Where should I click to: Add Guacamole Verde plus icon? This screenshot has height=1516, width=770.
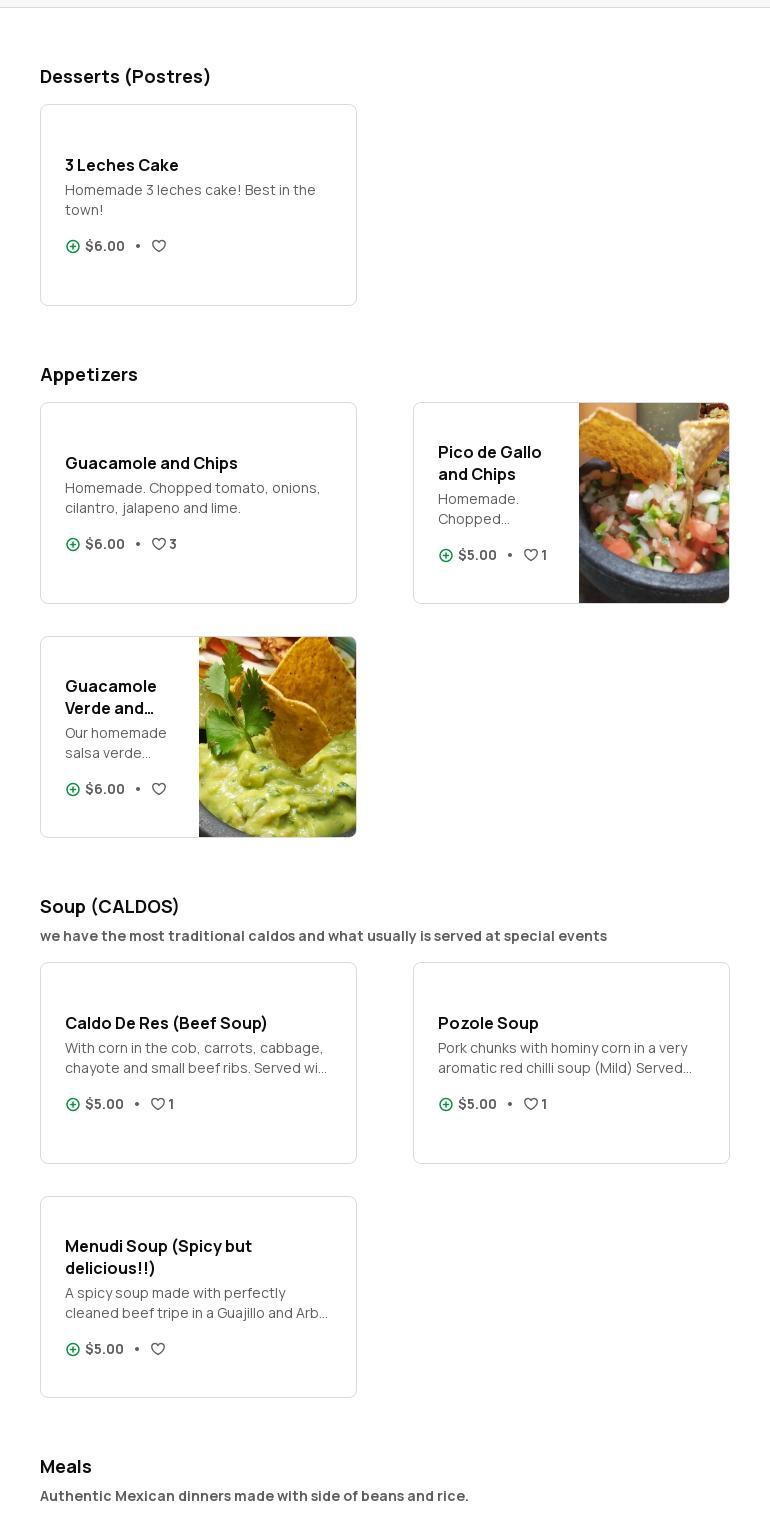coord(73,789)
